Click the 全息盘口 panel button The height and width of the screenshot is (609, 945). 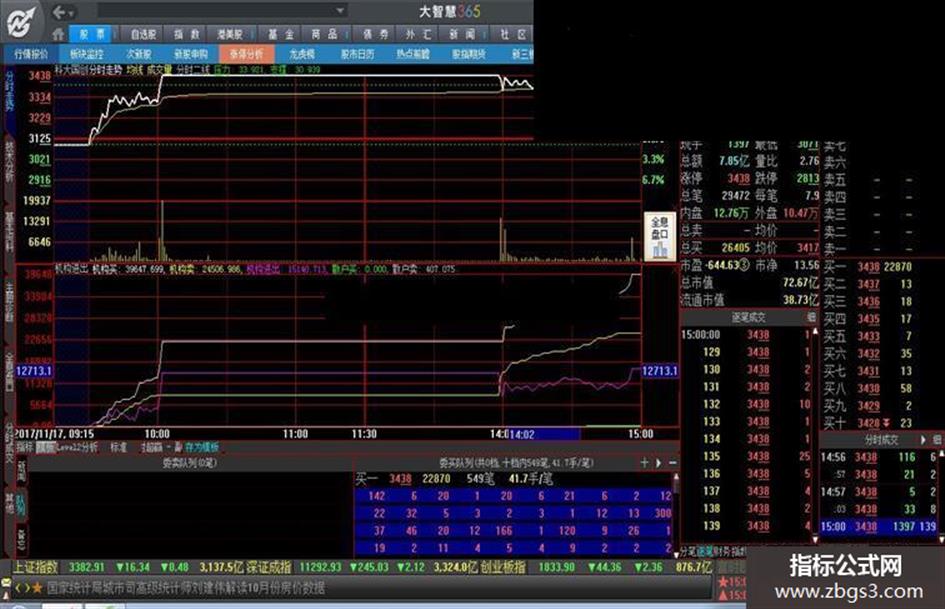(660, 236)
